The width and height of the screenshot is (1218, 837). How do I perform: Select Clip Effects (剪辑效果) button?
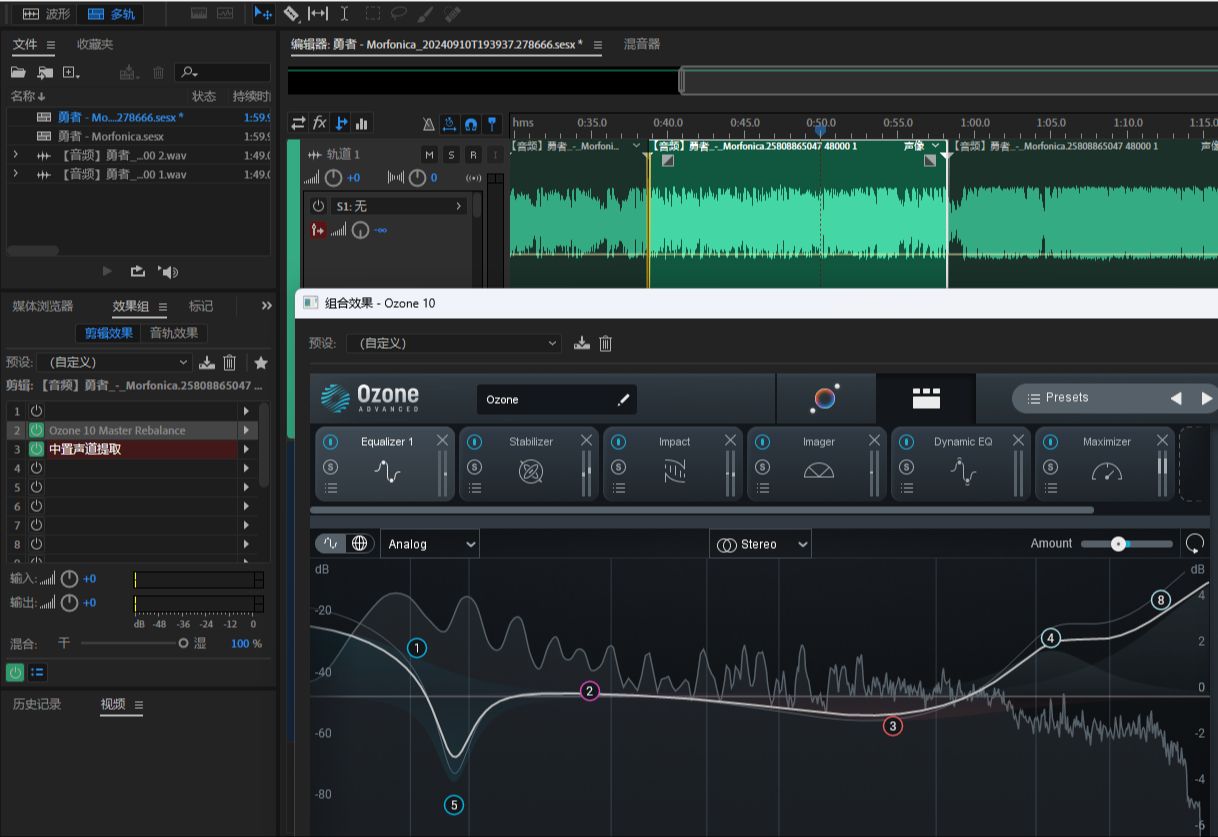(x=109, y=333)
